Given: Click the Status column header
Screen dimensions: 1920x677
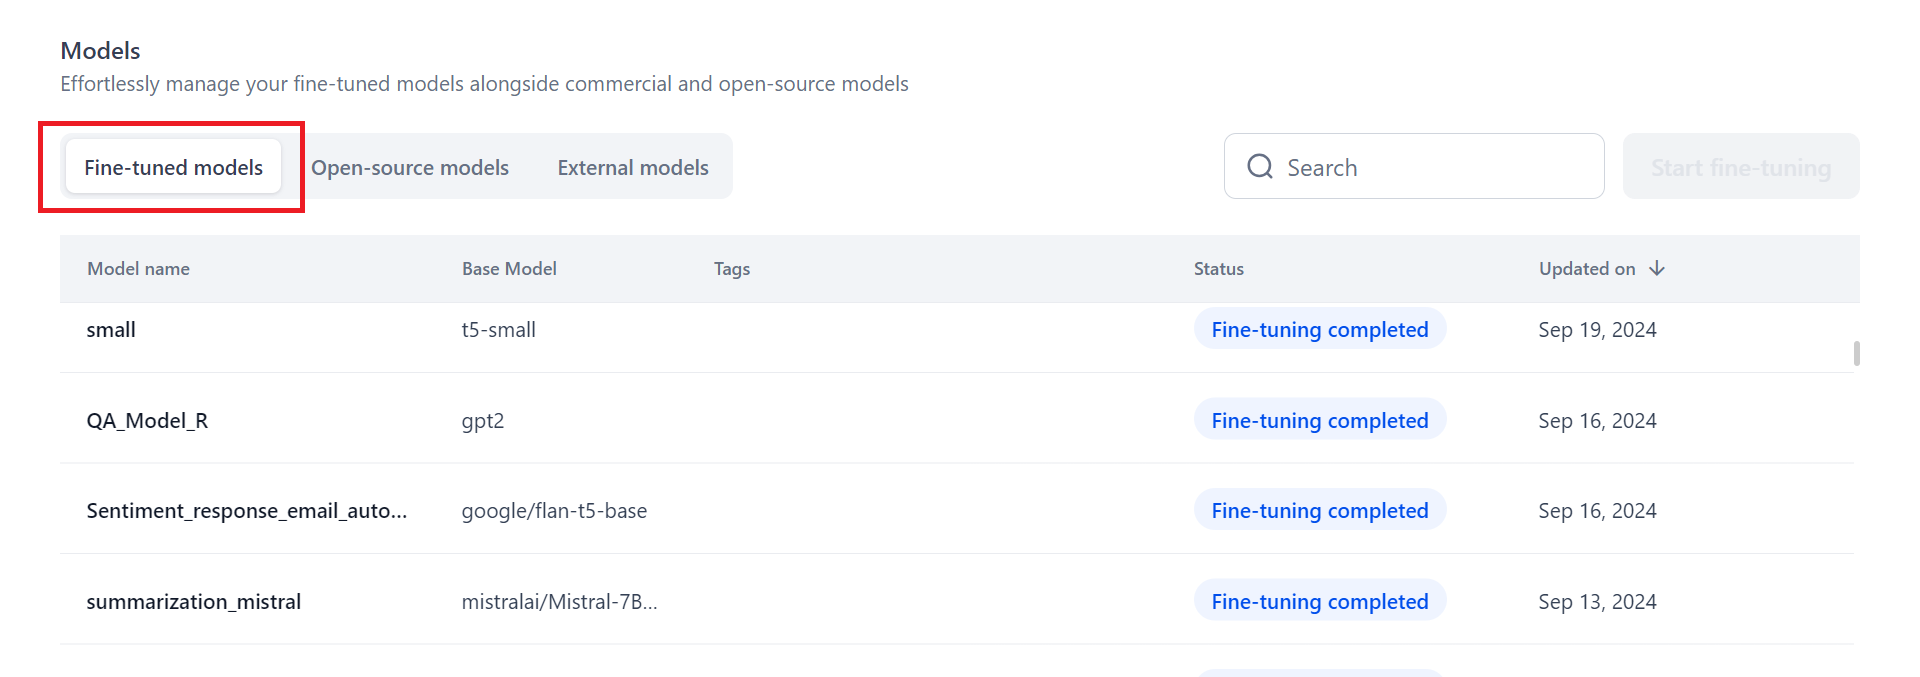Looking at the screenshot, I should coord(1218,268).
